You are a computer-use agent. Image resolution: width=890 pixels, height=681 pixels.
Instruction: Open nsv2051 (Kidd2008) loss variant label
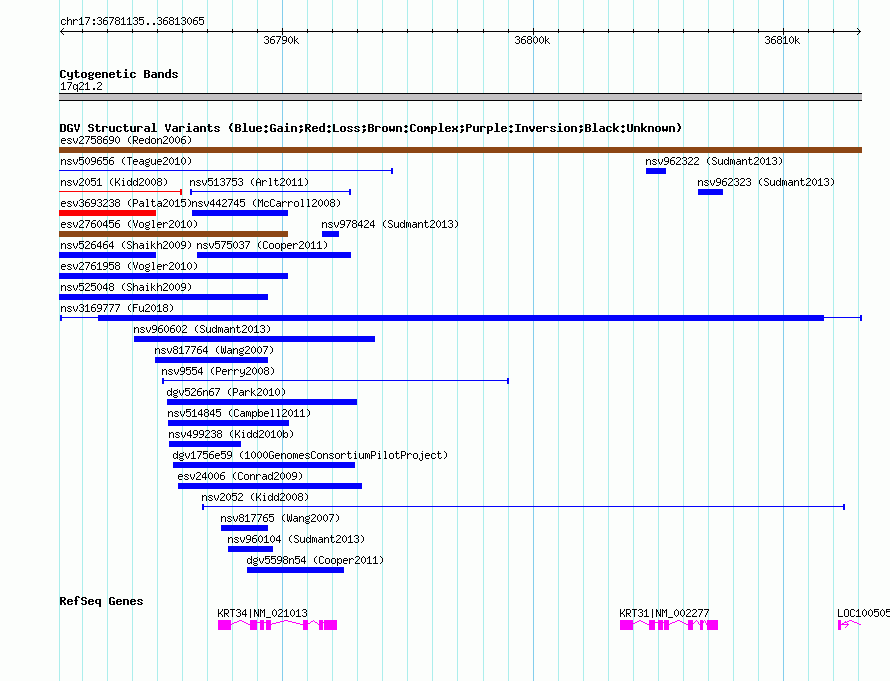114,182
